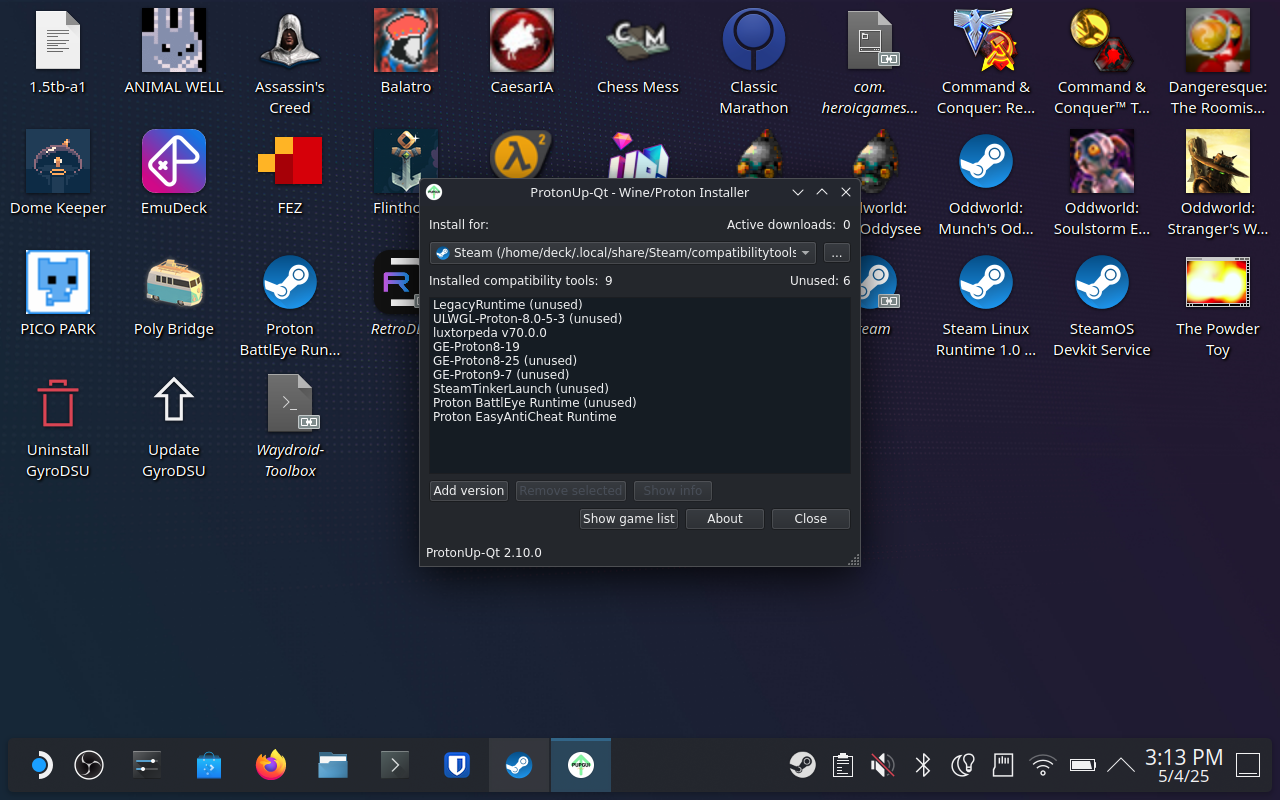
Task: Select the Classic Marathon icon
Action: pyautogui.click(x=754, y=40)
